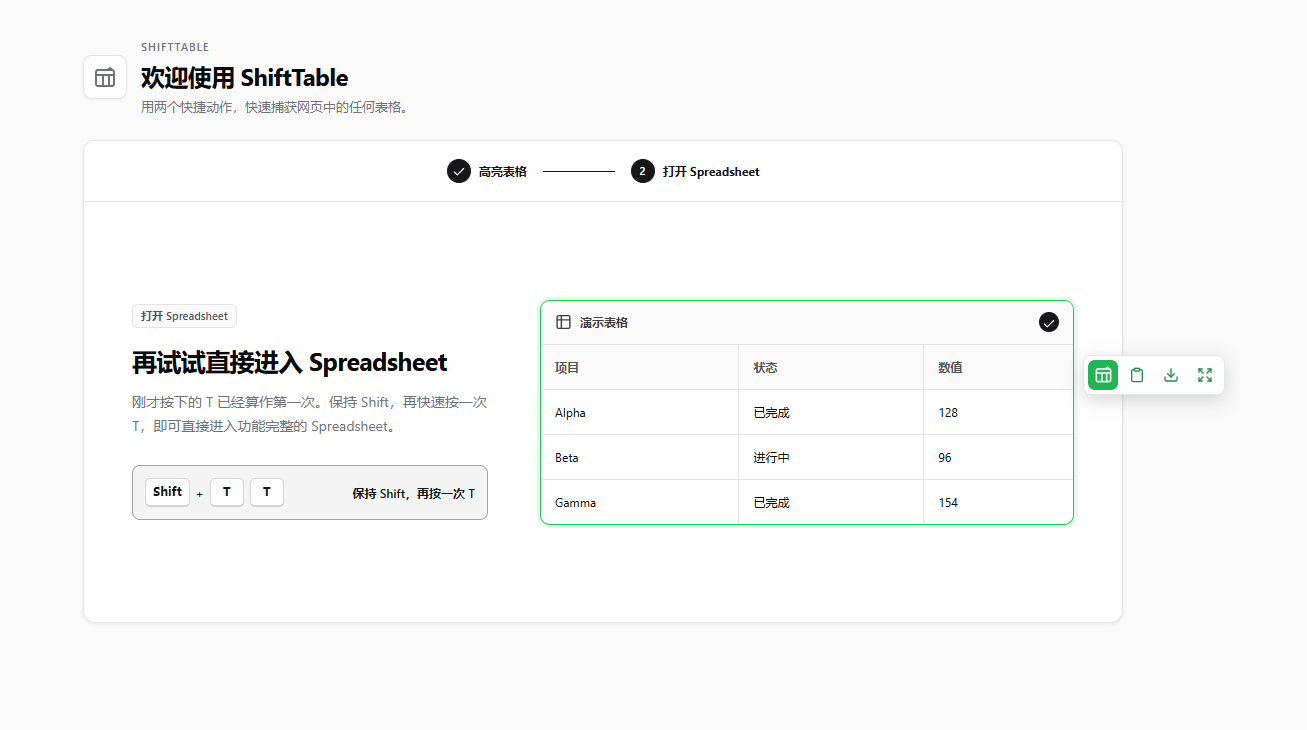Select Gamma row's 已完成 status cell
Screen dimensions: 1307x730
click(x=831, y=502)
